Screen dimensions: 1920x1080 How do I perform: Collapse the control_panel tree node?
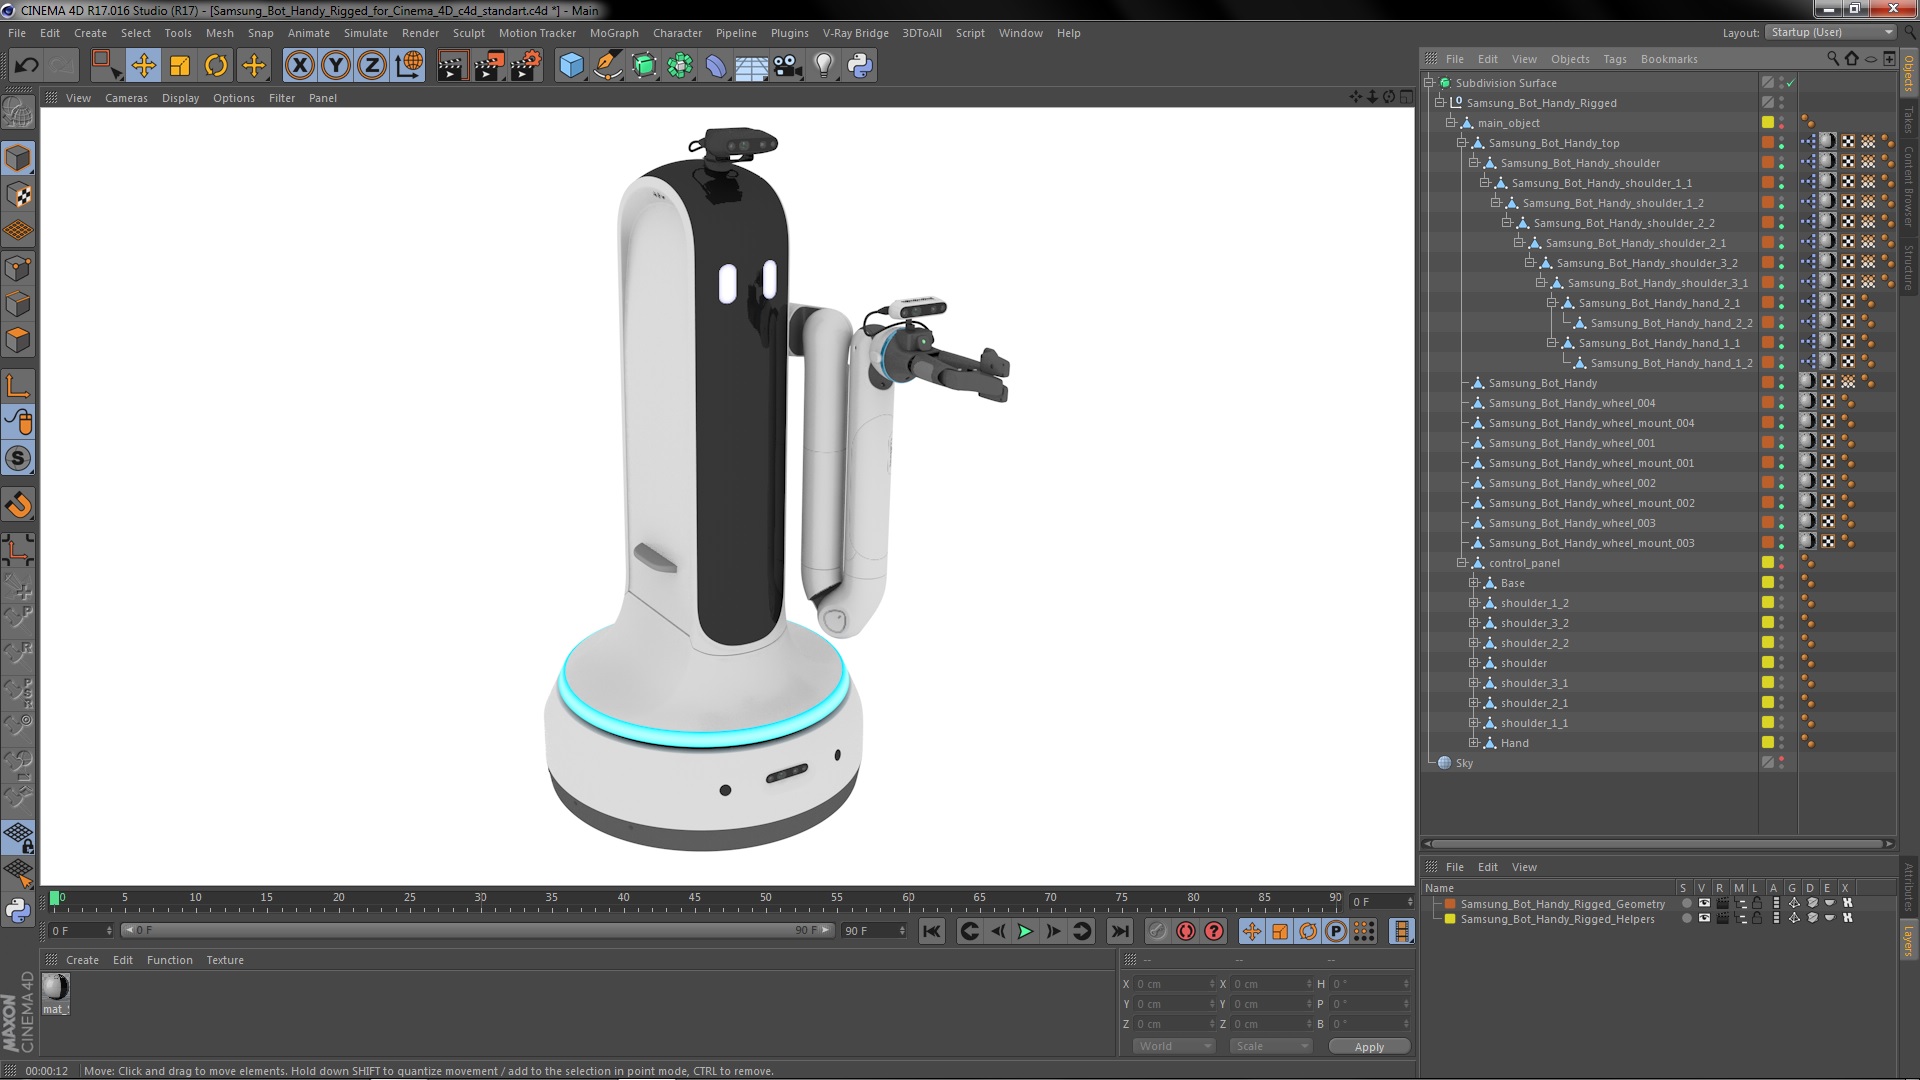[1462, 563]
